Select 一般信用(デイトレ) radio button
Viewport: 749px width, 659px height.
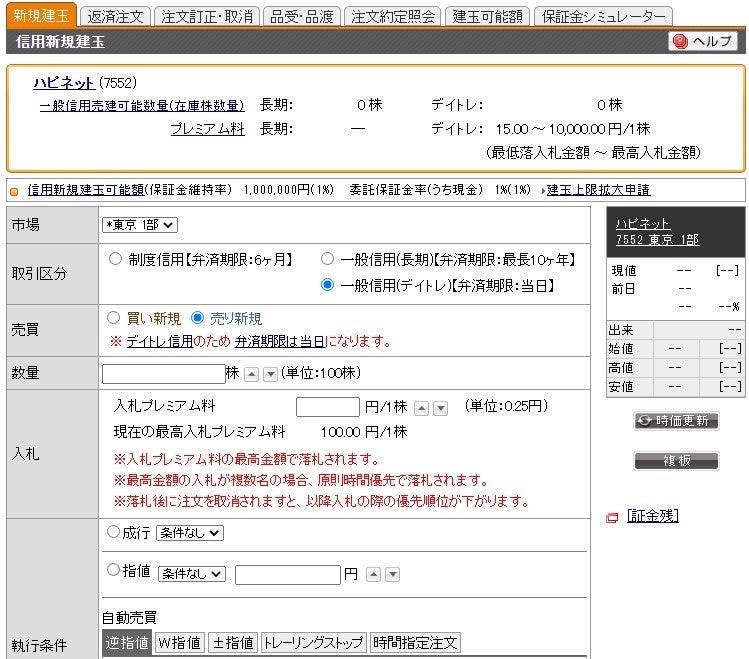327,285
